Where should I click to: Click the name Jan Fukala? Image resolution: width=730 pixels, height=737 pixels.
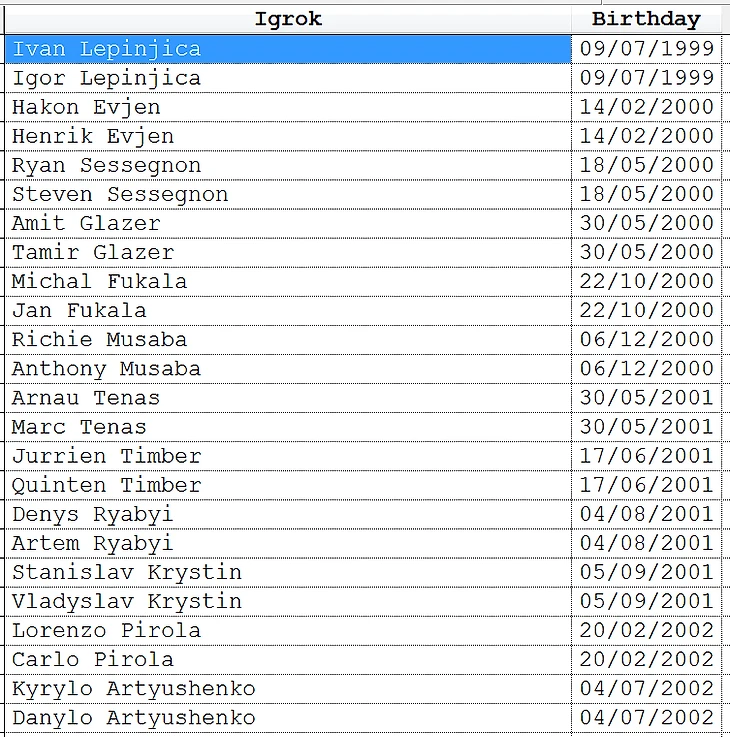click(x=79, y=310)
